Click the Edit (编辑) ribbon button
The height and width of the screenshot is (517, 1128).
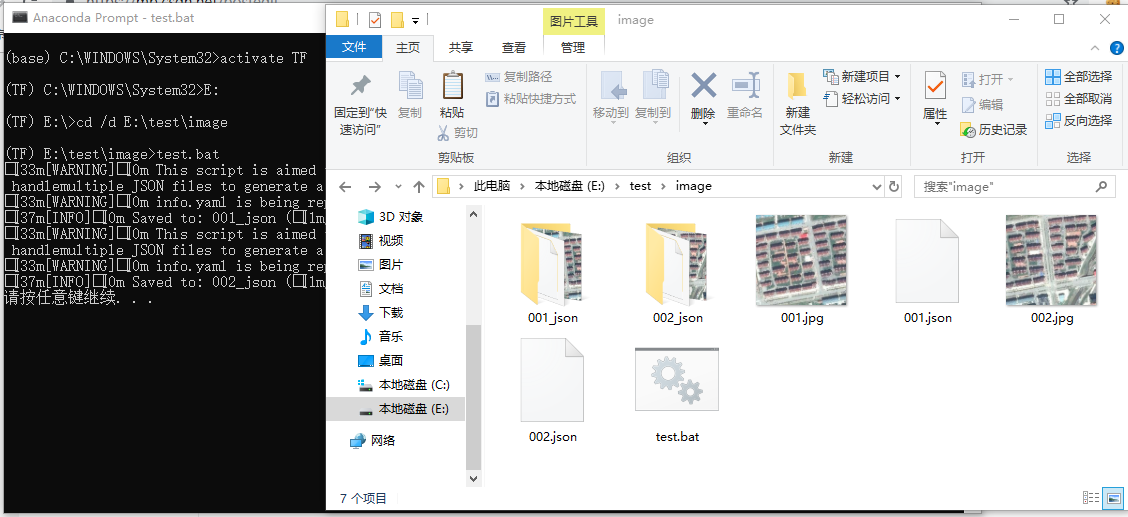tap(982, 104)
